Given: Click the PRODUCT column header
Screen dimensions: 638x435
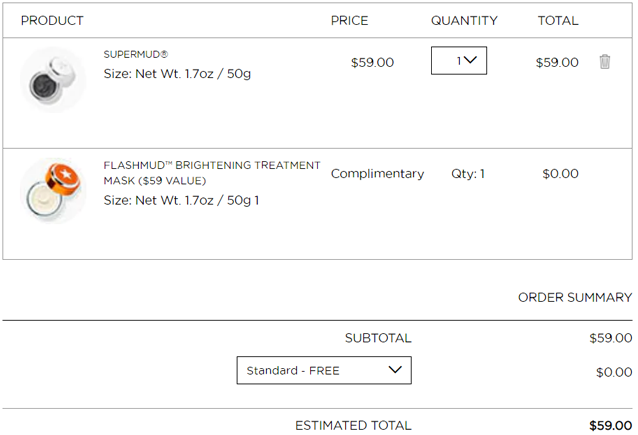Looking at the screenshot, I should (x=52, y=20).
